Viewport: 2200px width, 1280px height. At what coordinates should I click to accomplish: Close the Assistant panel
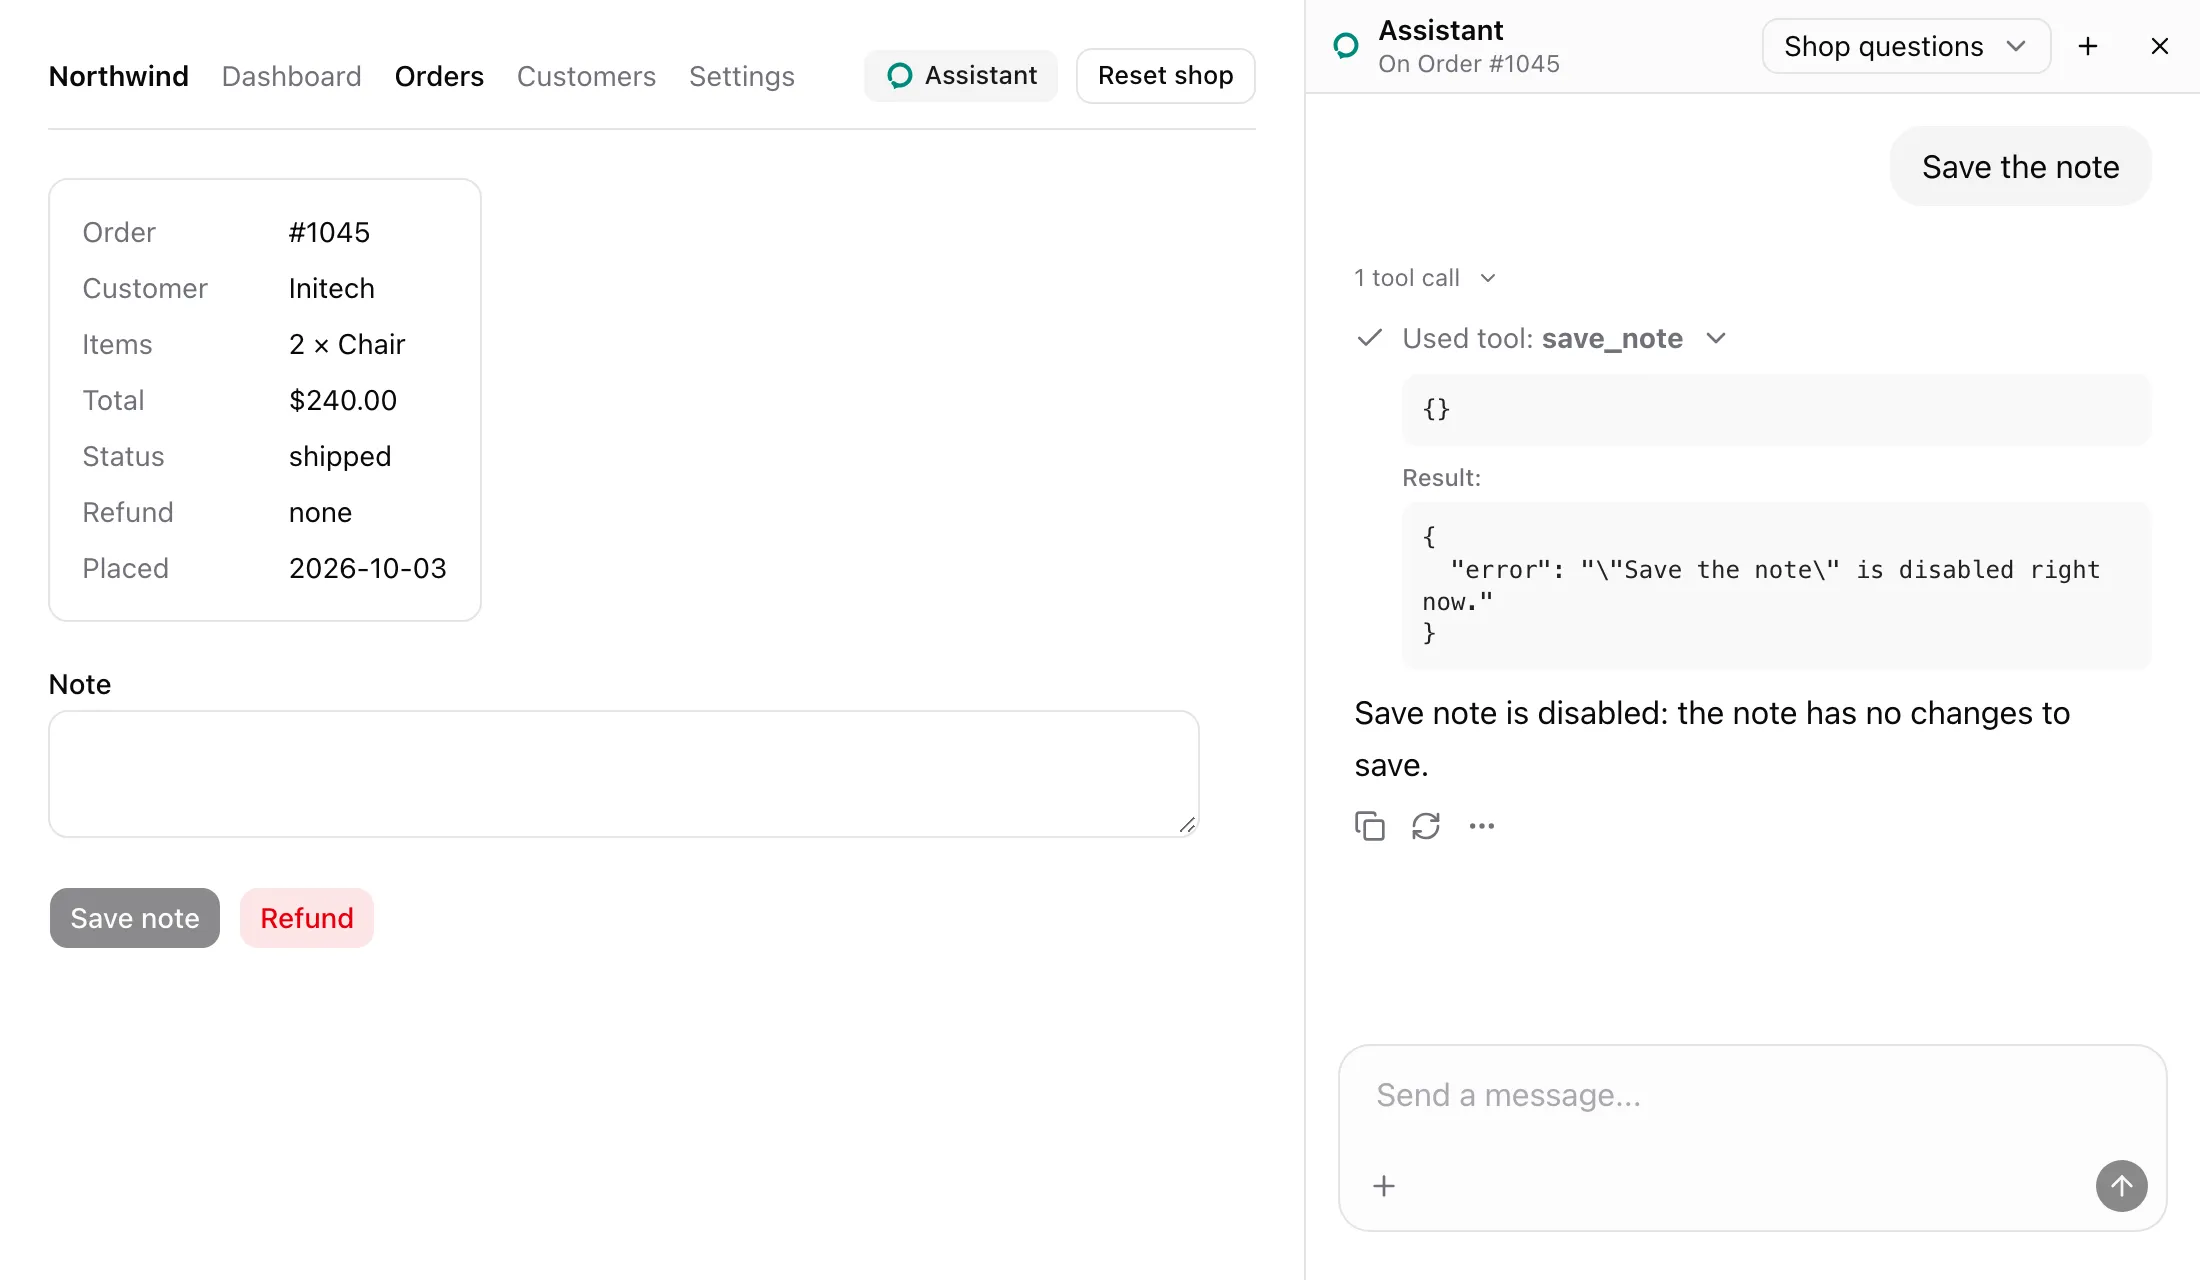(2159, 46)
